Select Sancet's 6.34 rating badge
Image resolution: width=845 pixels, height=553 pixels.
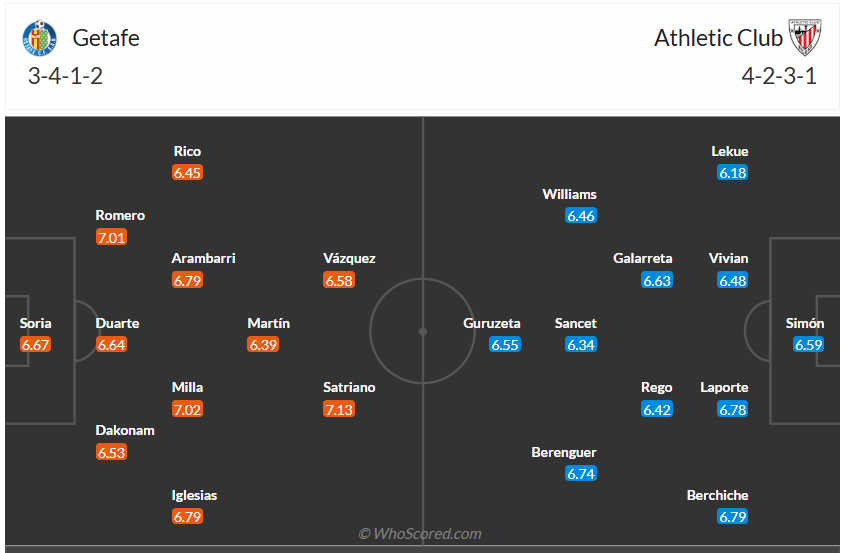click(581, 345)
